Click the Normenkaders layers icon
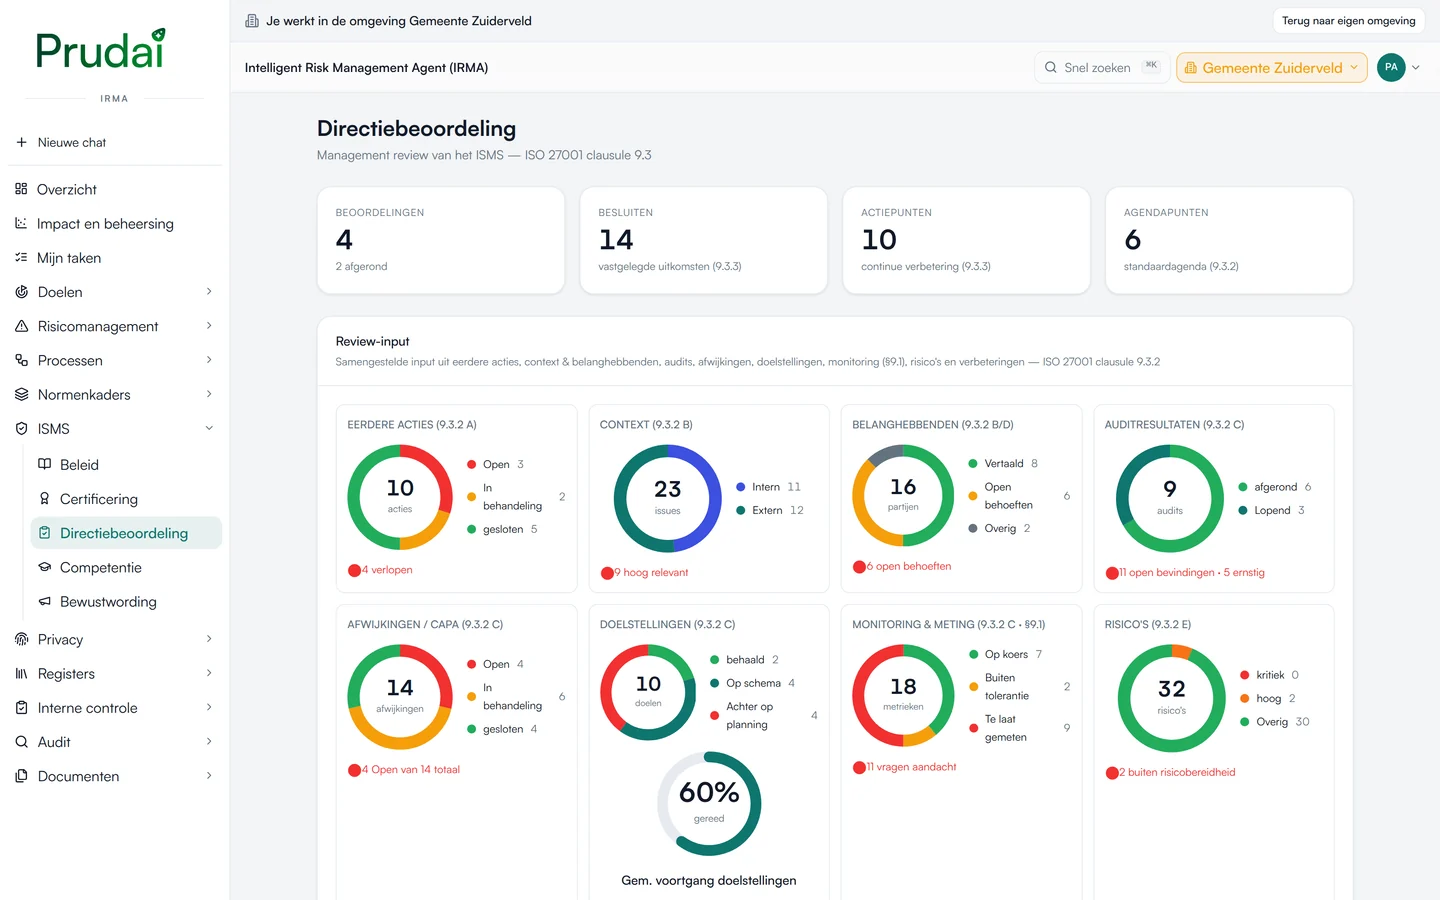The width and height of the screenshot is (1440, 900). (21, 394)
